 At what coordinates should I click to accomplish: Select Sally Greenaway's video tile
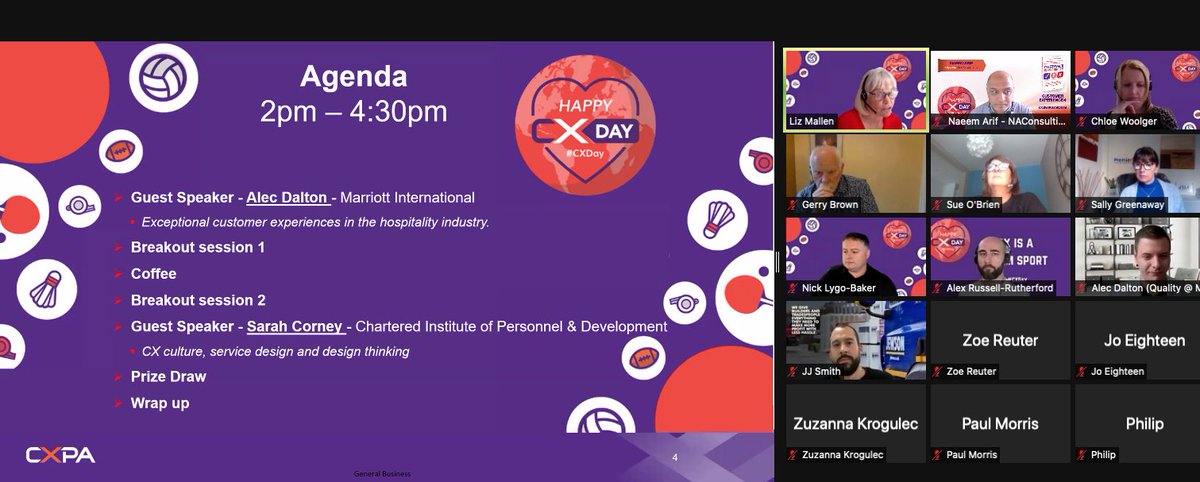coord(1137,173)
